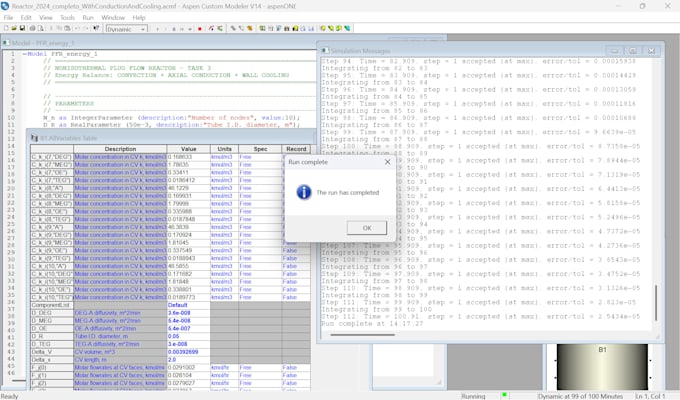
Task: Click the Copy toolbar icon
Action: click(x=59, y=28)
